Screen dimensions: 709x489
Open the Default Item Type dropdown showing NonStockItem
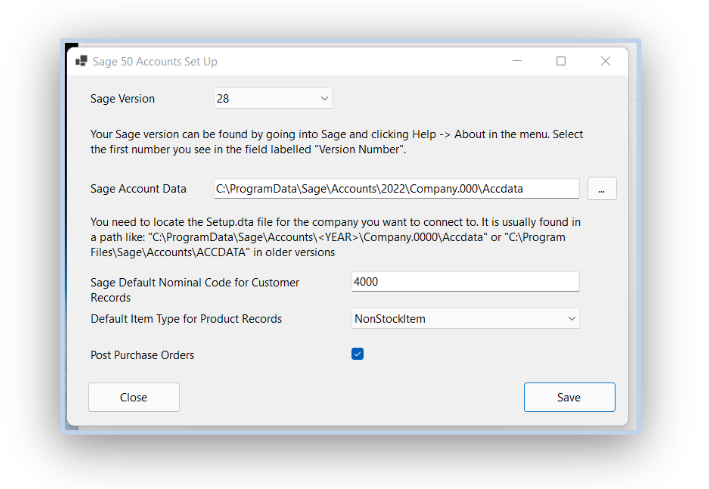465,319
